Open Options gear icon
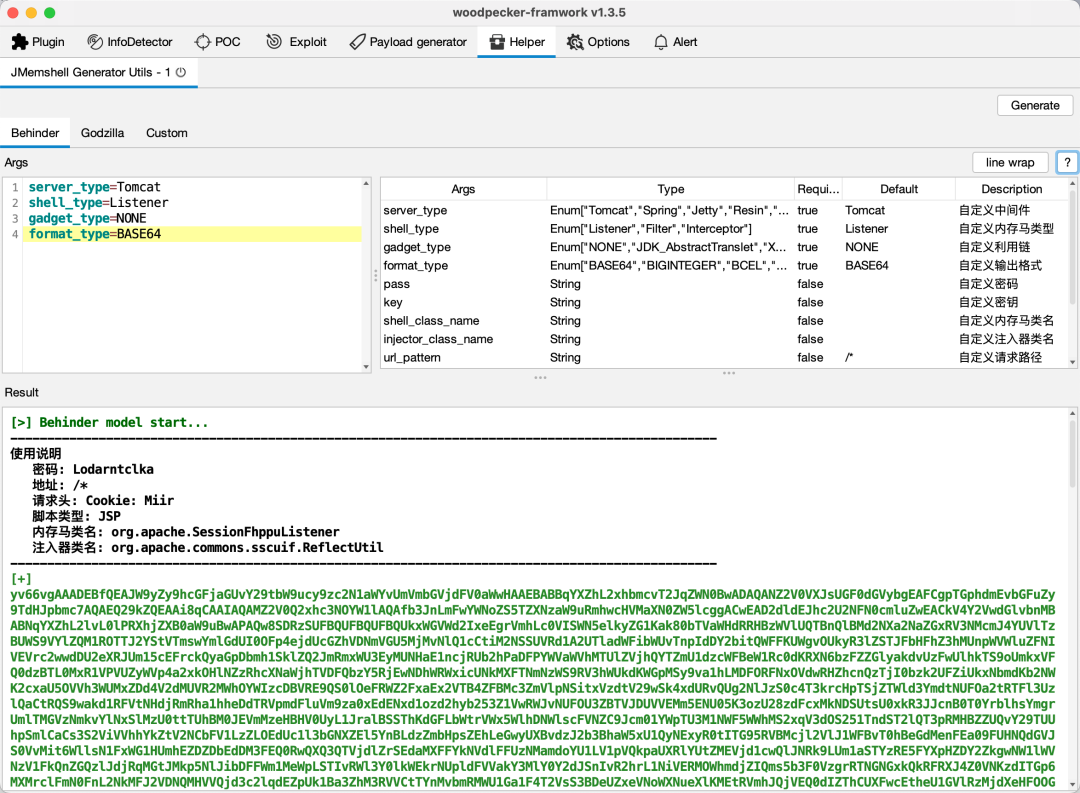The height and width of the screenshot is (793, 1080). (575, 42)
